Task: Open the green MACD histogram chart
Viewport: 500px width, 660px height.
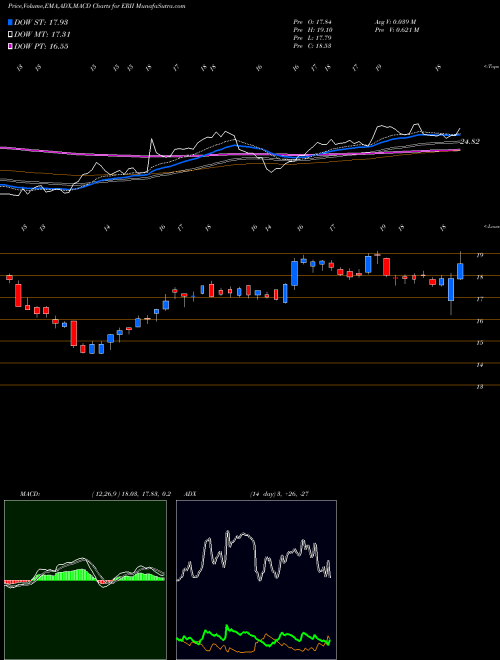Action: (x=85, y=580)
